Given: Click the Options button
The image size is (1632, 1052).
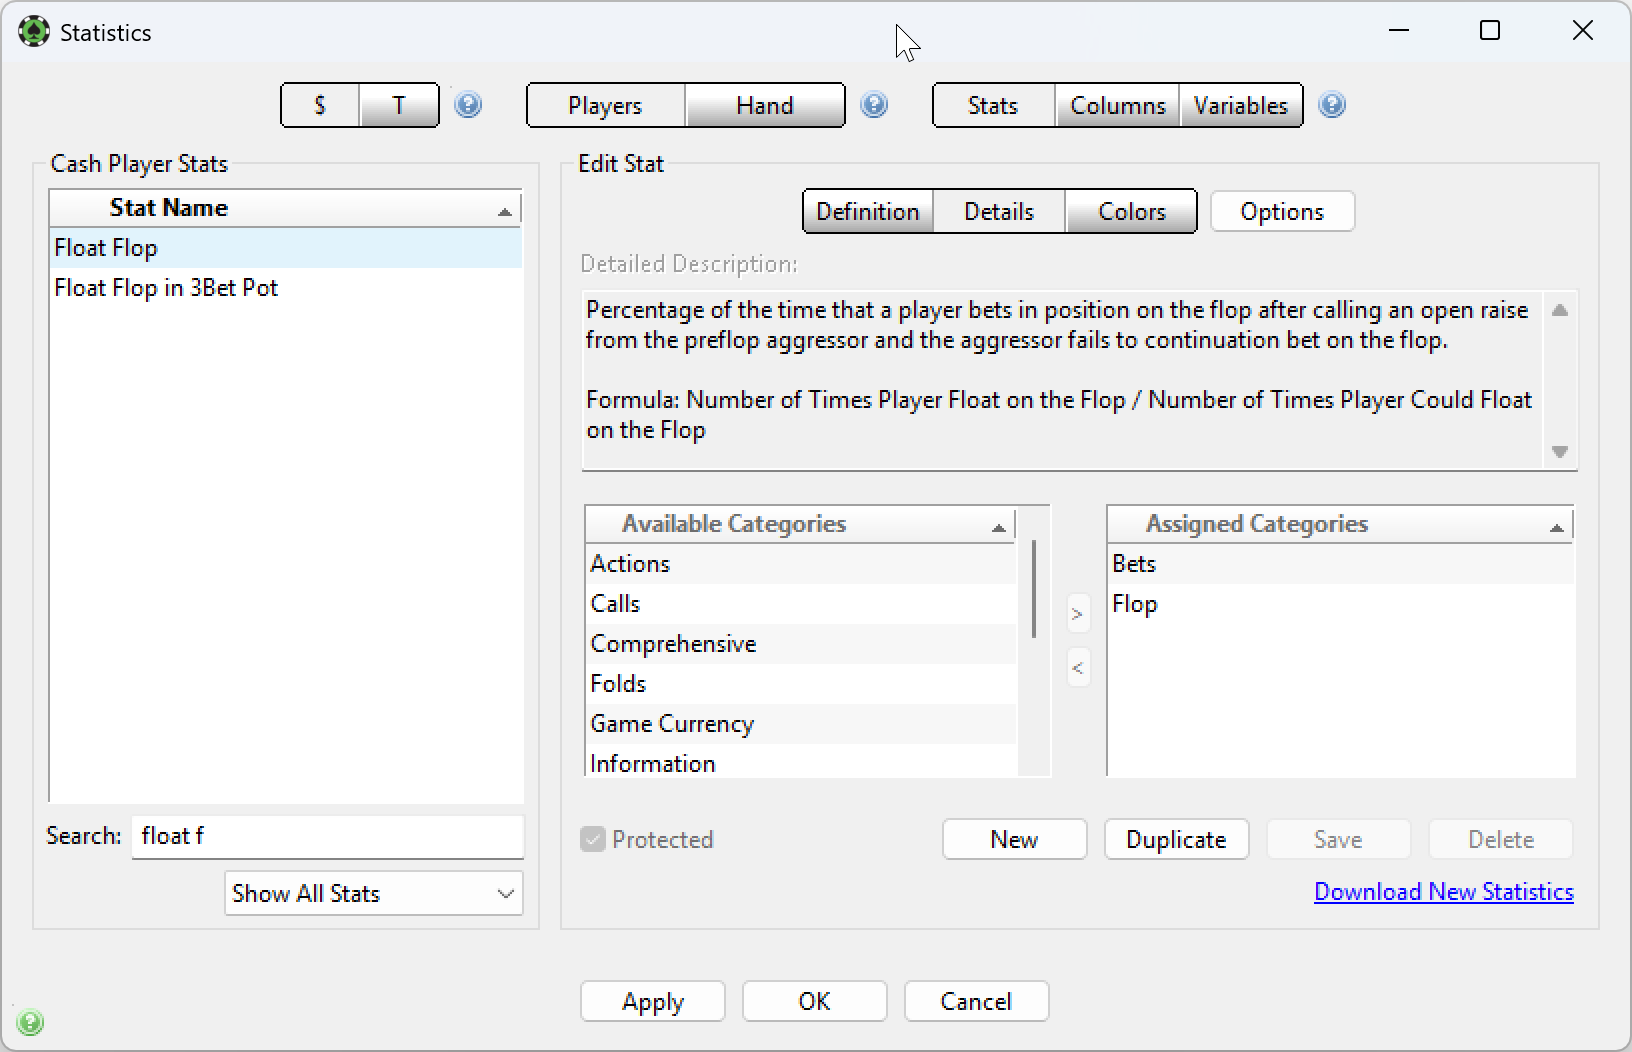Looking at the screenshot, I should pos(1282,211).
